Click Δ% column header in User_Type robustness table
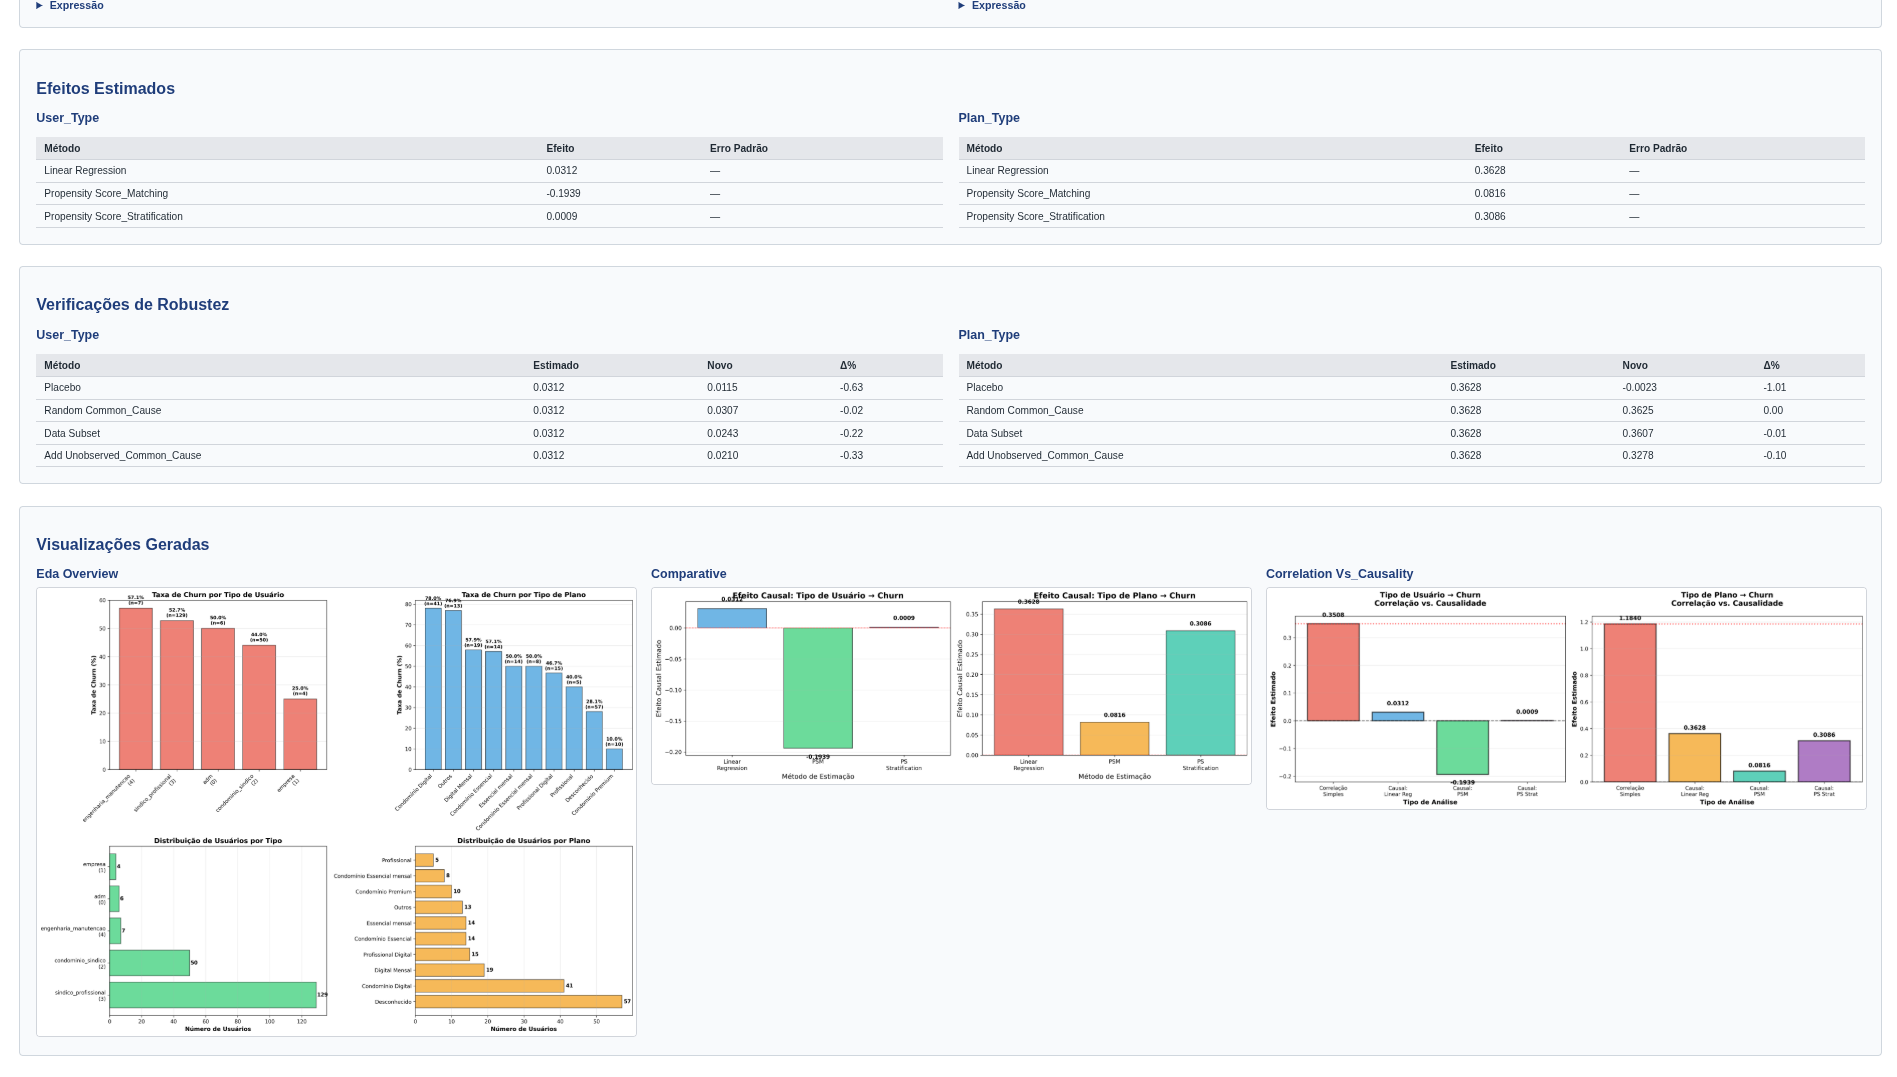 point(847,366)
